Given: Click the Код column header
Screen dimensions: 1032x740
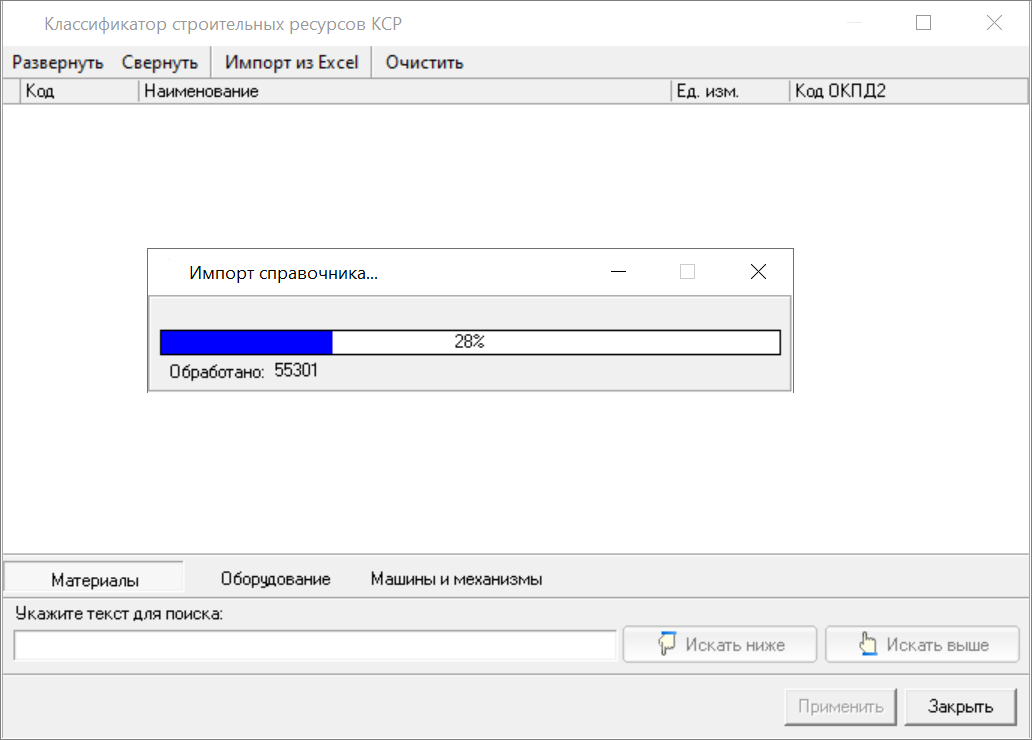Looking at the screenshot, I should coord(78,91).
